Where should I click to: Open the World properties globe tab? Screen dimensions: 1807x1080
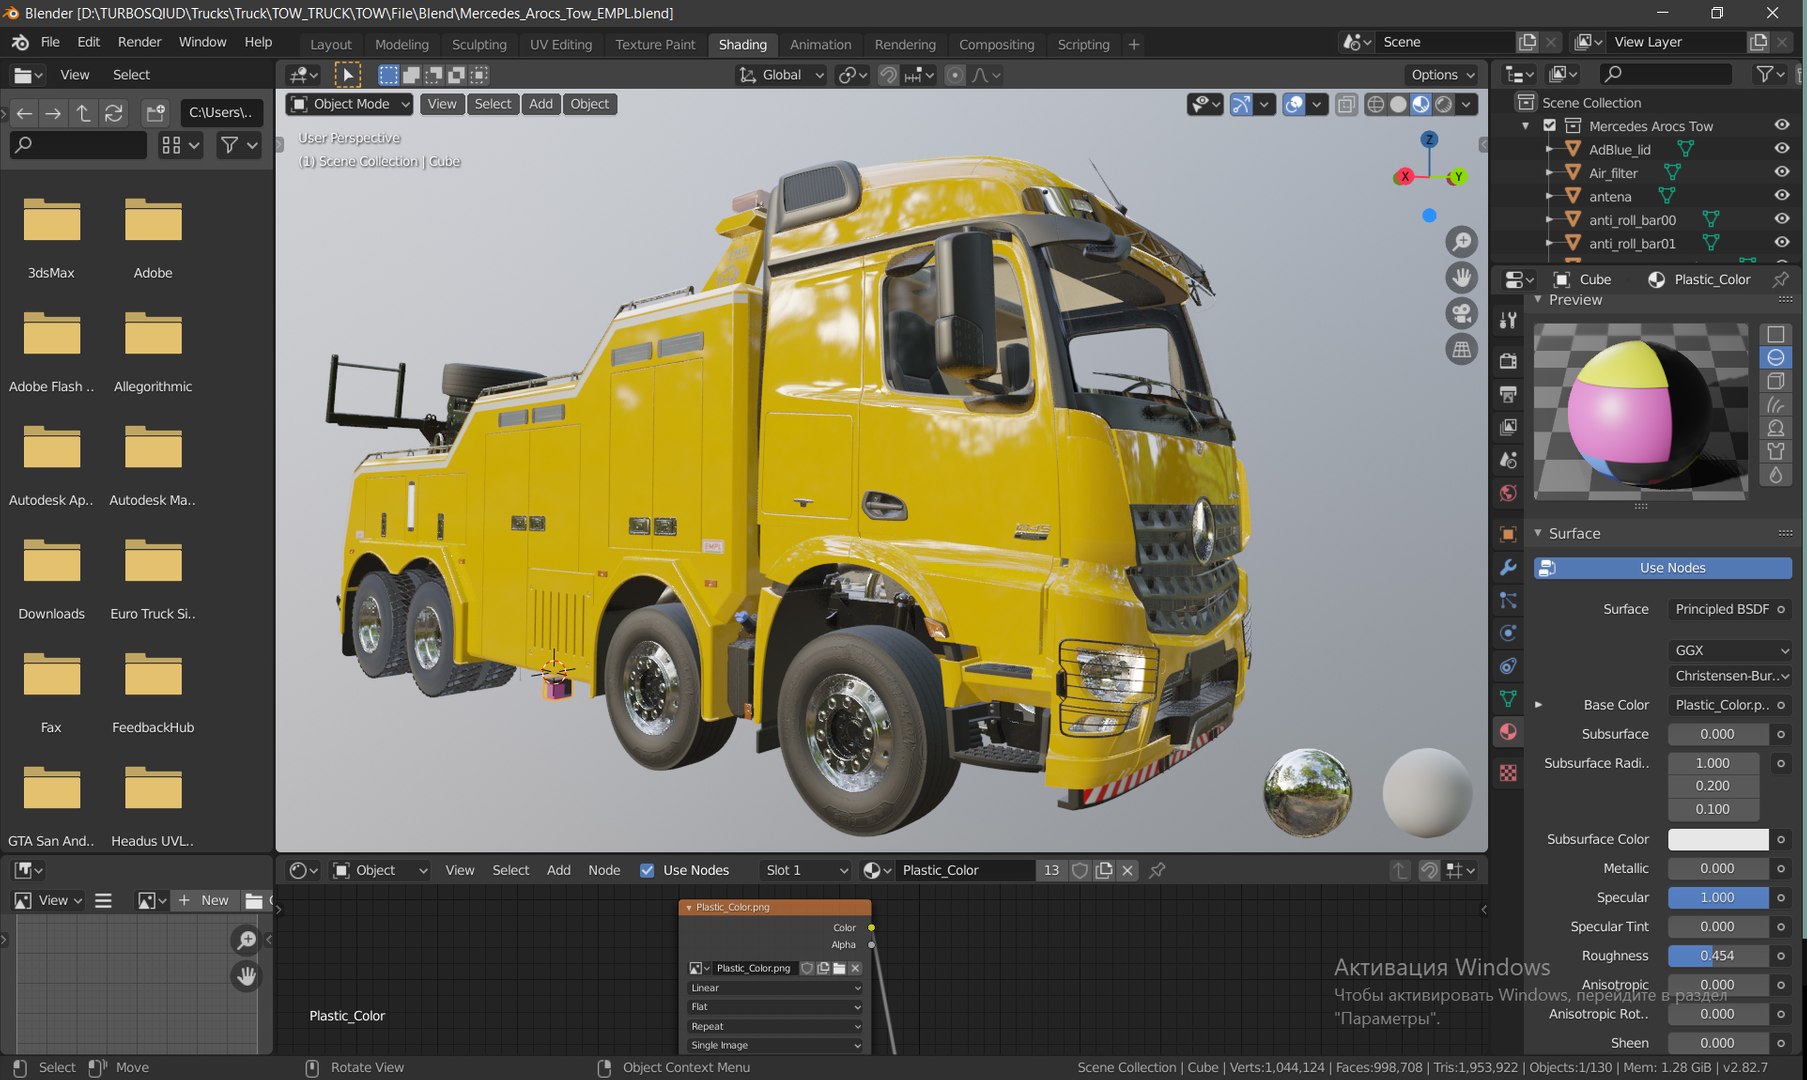point(1508,493)
